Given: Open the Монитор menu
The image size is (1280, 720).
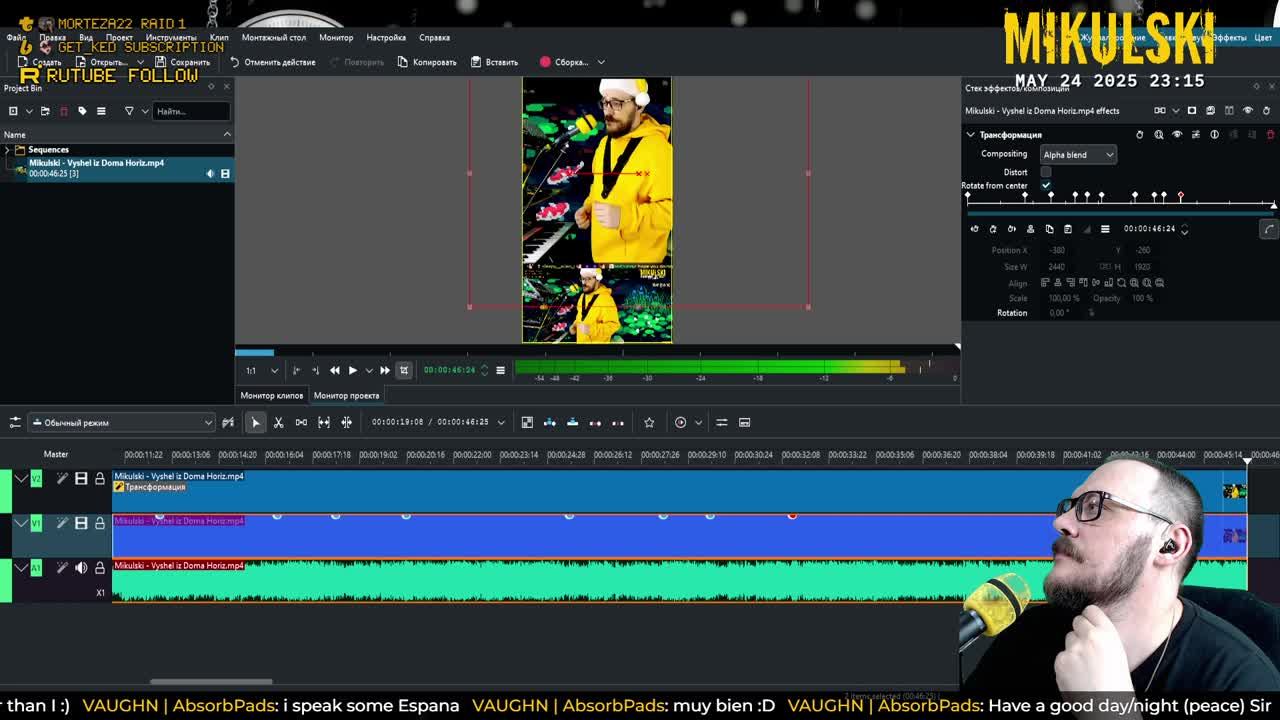Looking at the screenshot, I should coord(336,37).
